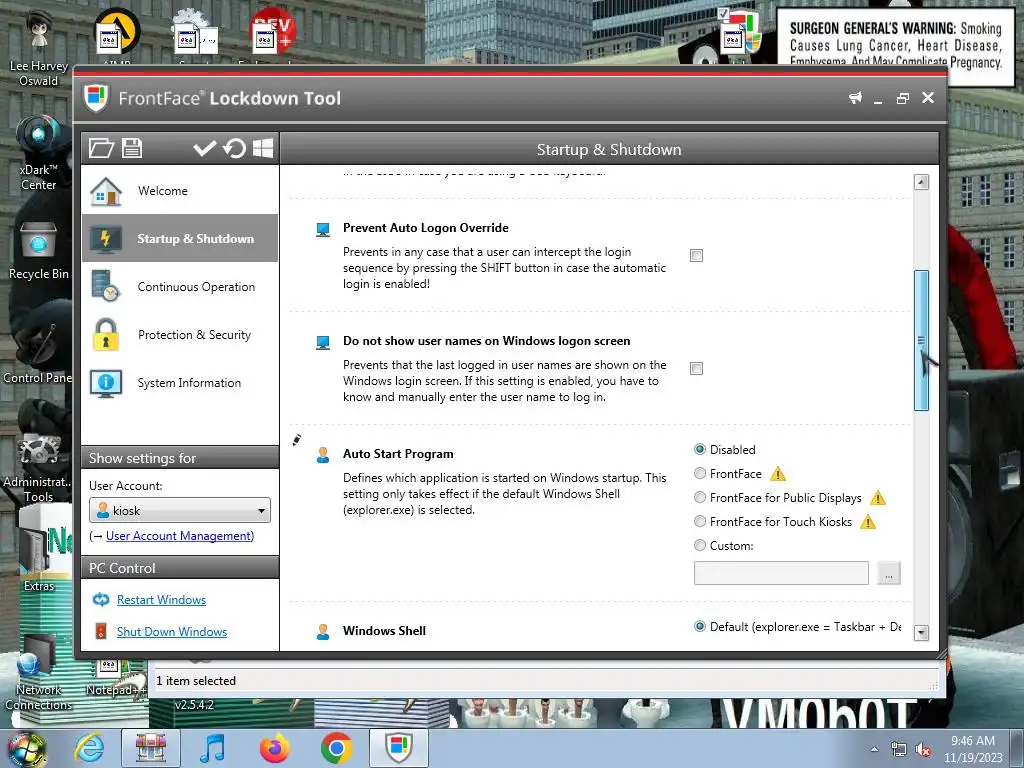
Task: Open Recycle Bin on the desktop
Action: 39,252
